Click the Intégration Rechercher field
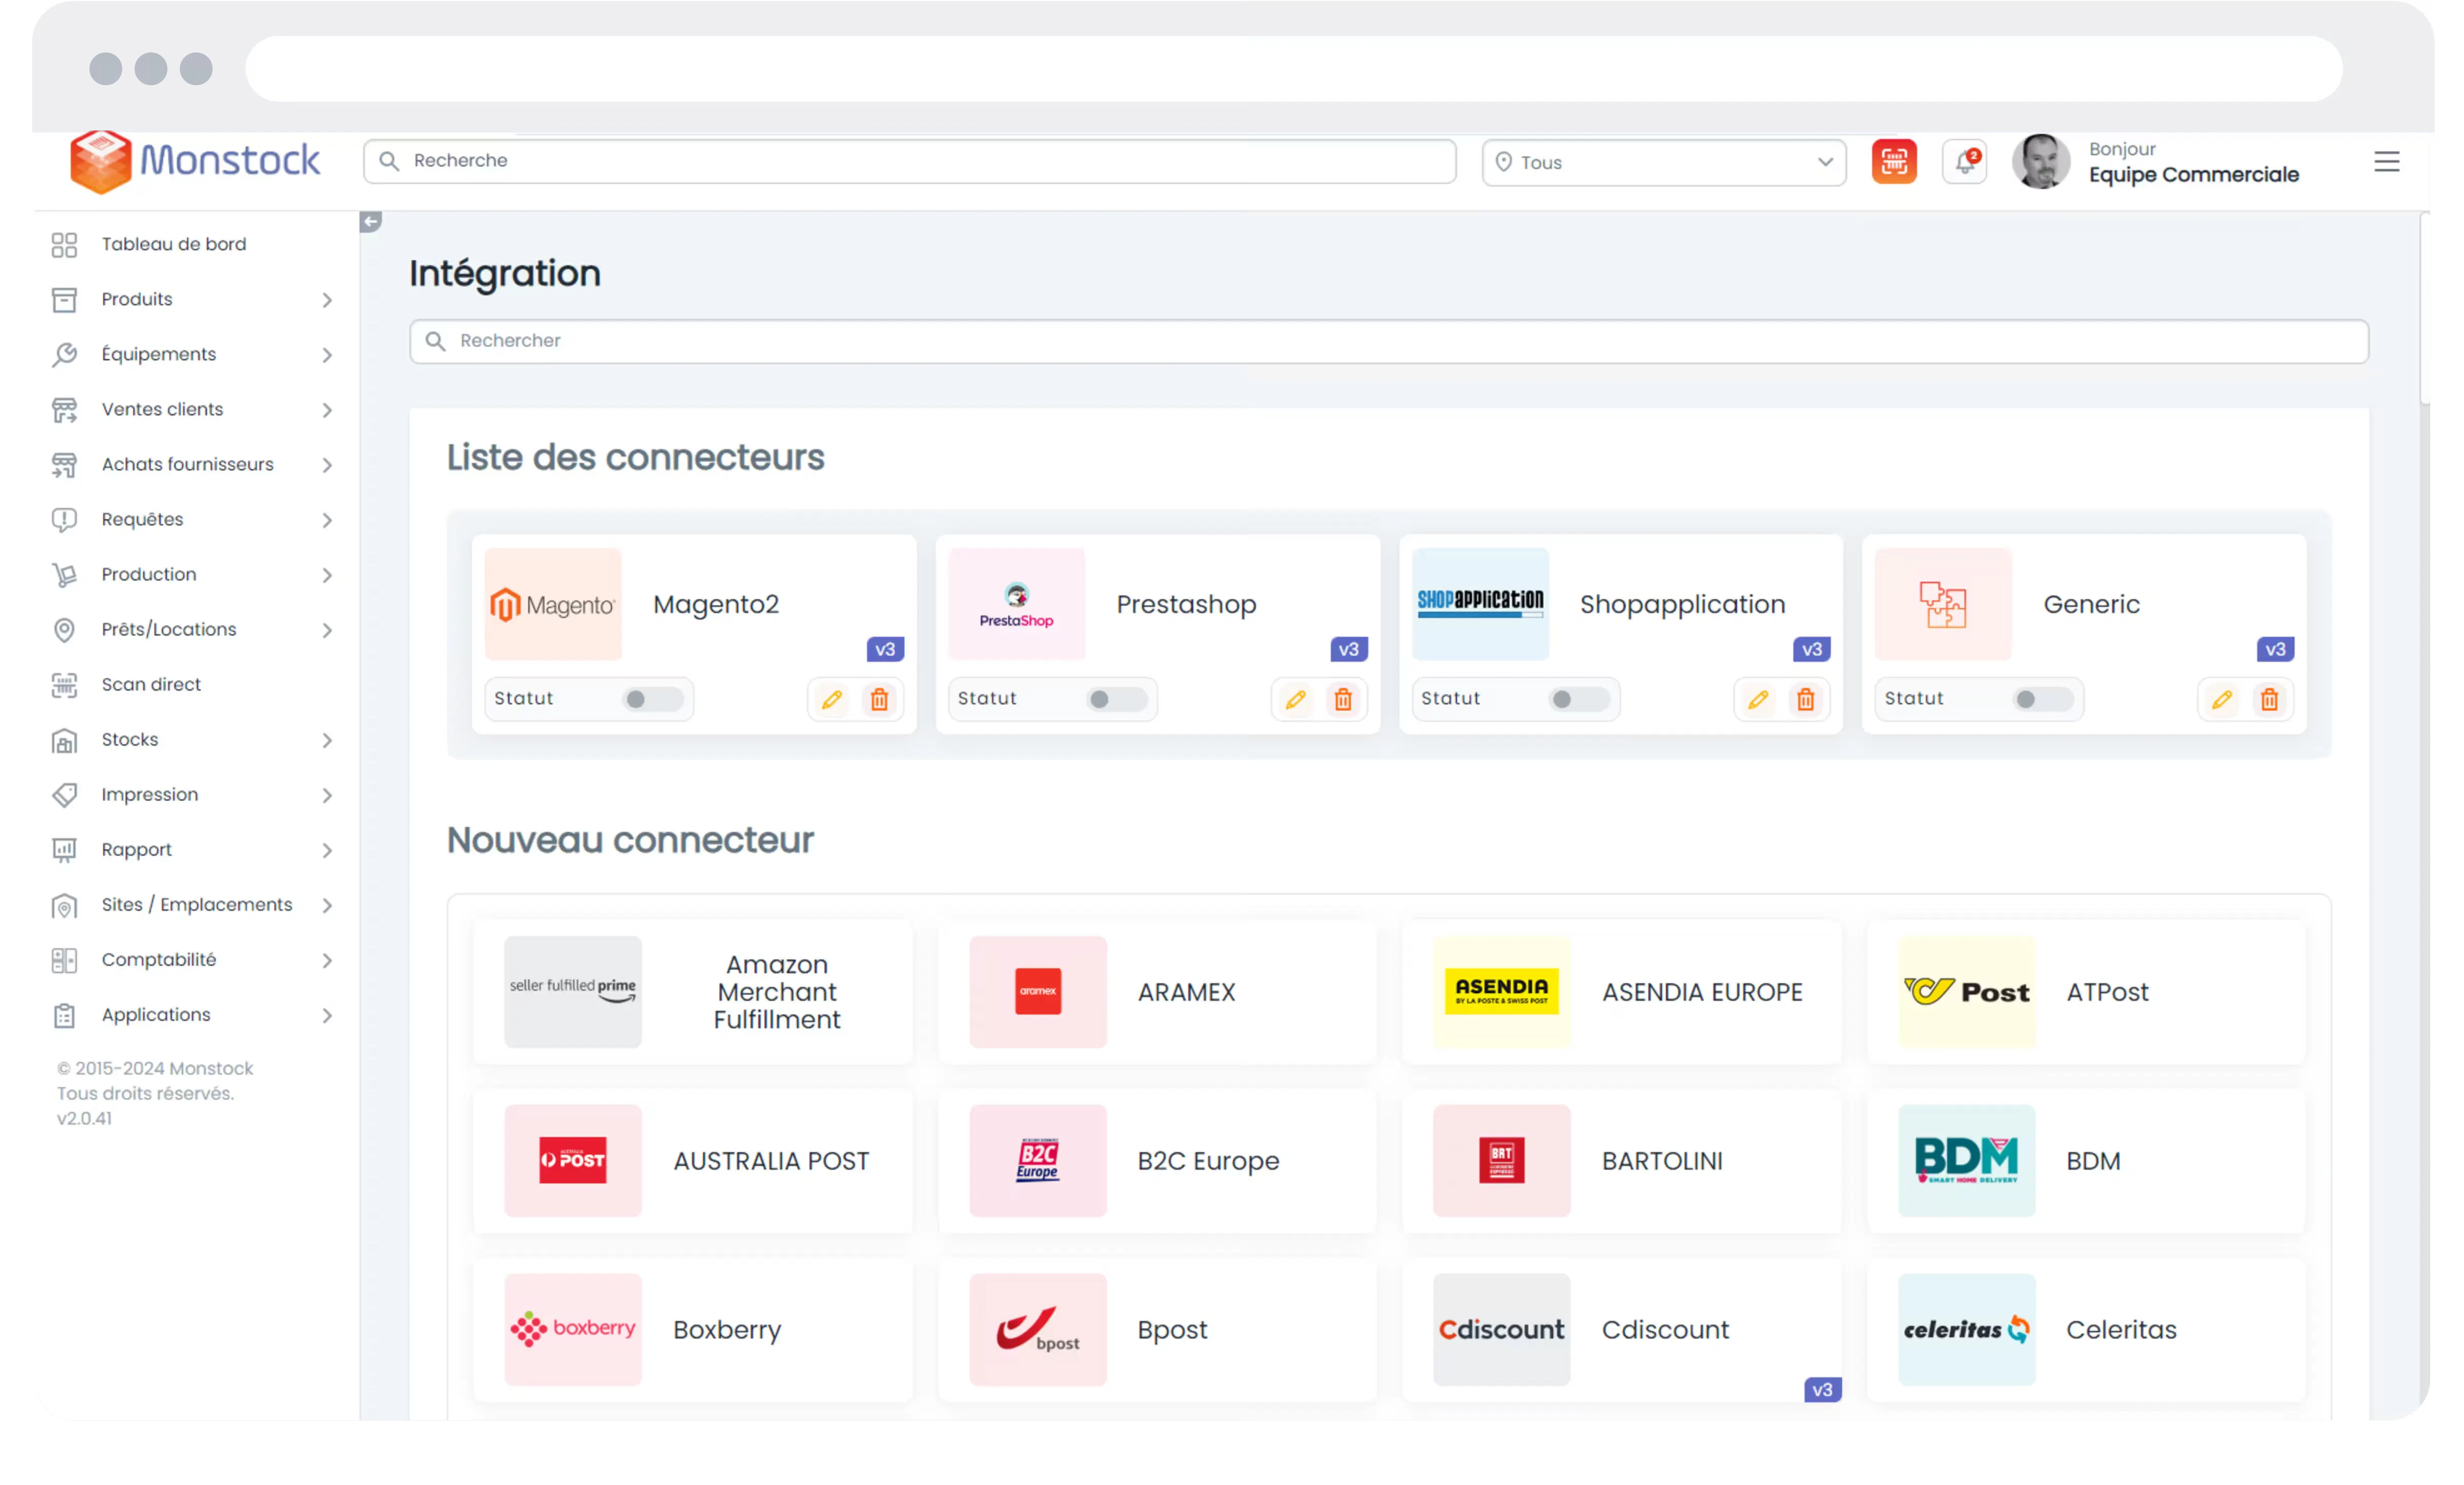Image resolution: width=2464 pixels, height=1485 pixels. click(x=1388, y=341)
